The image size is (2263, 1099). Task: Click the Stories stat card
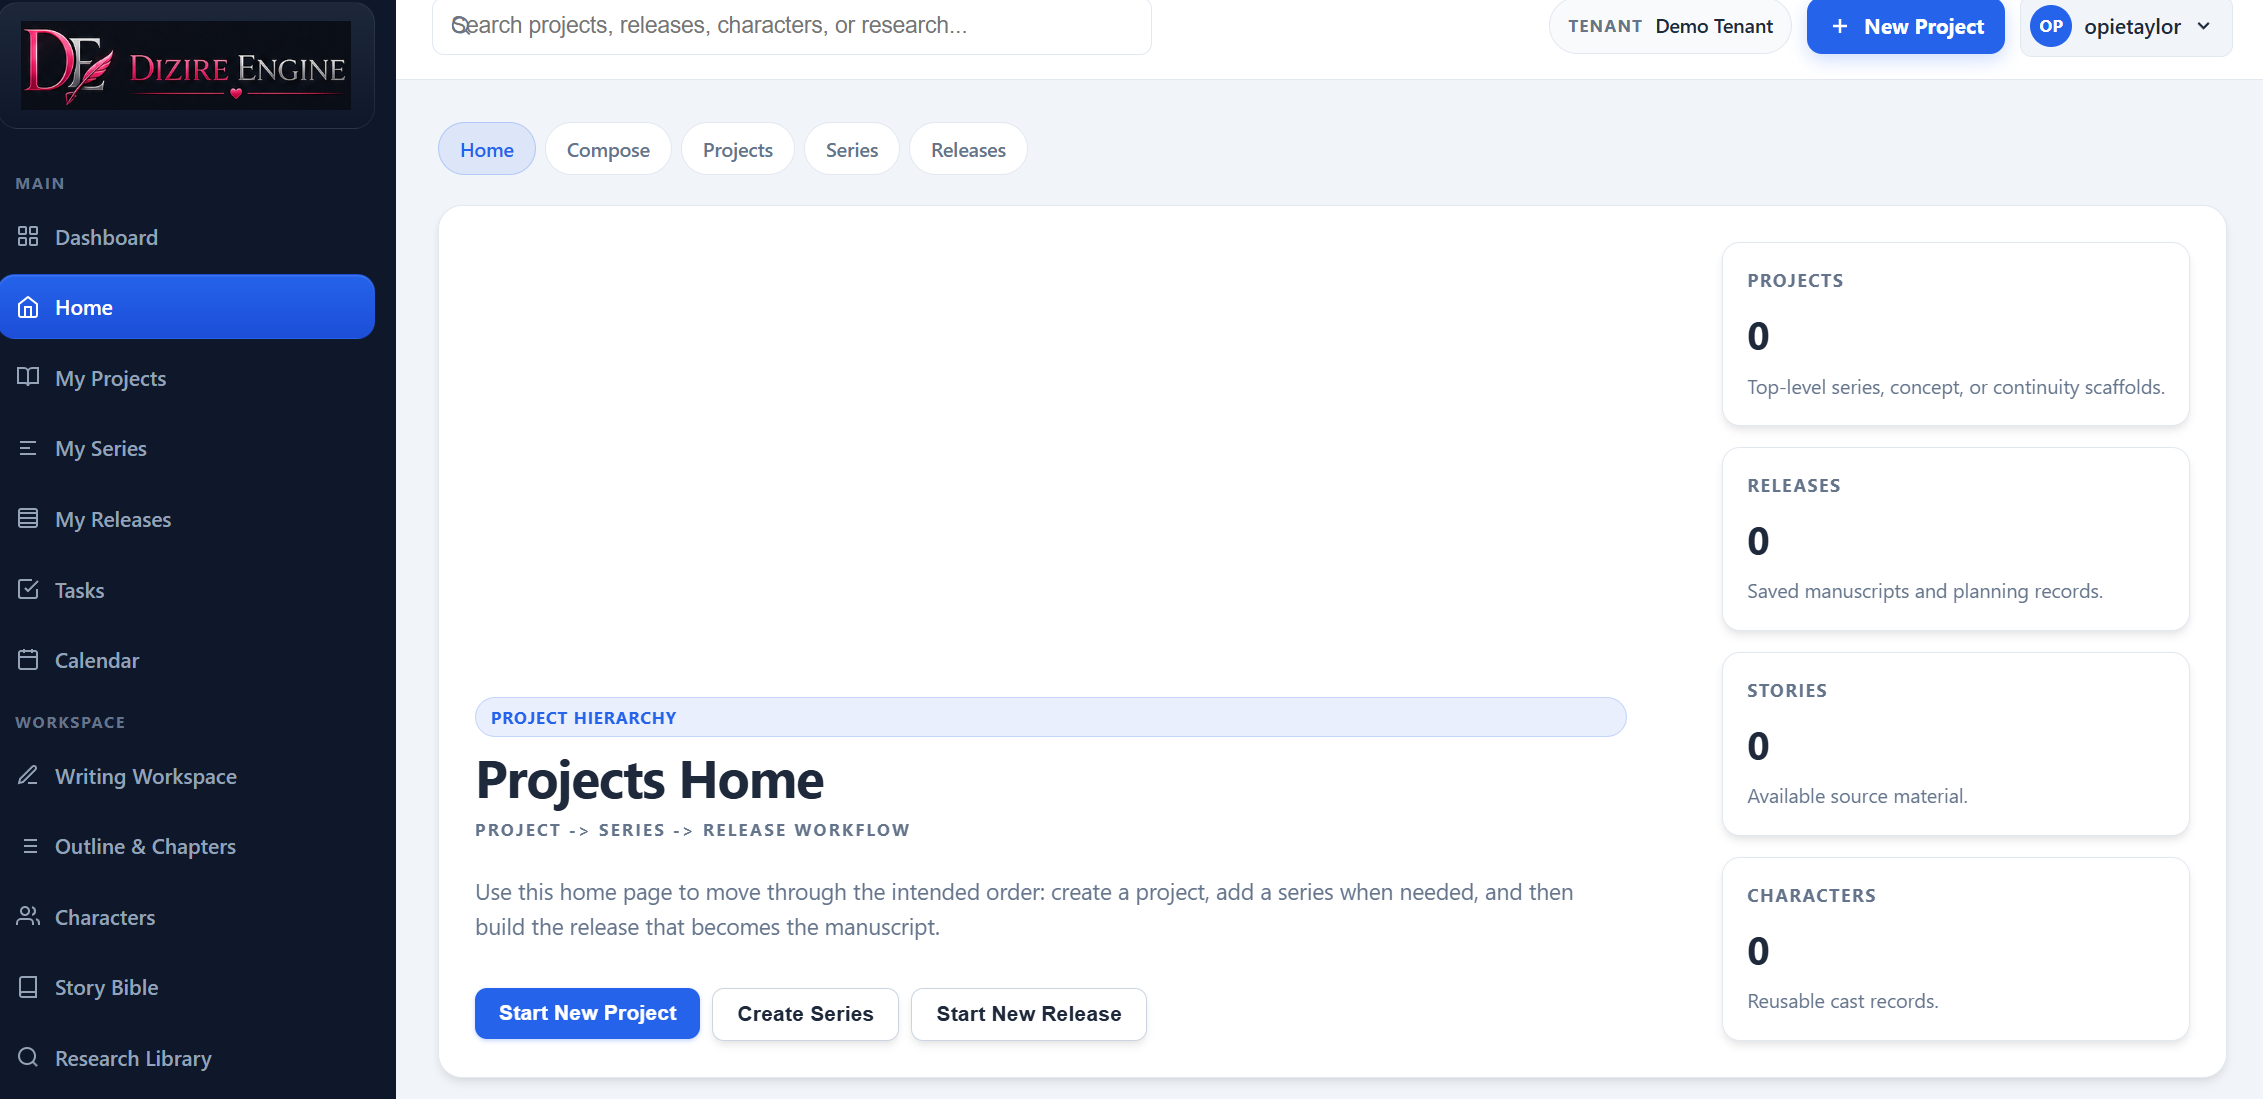click(x=1955, y=743)
